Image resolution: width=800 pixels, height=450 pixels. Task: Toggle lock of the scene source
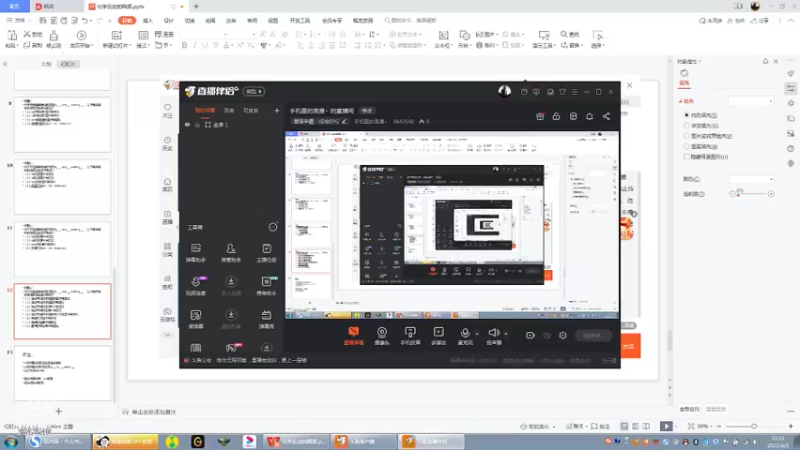point(197,124)
